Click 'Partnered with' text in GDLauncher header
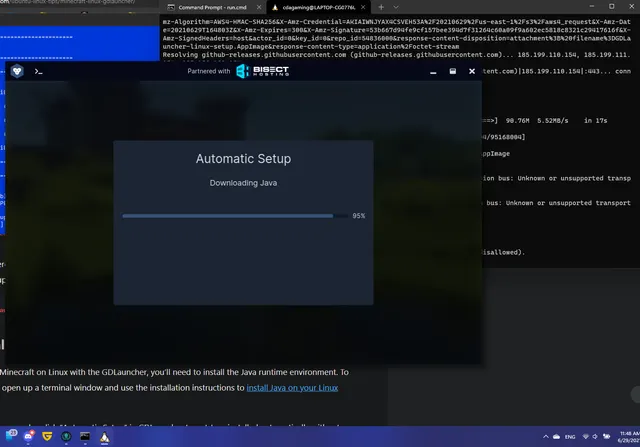Image resolution: width=640 pixels, height=447 pixels. point(209,71)
